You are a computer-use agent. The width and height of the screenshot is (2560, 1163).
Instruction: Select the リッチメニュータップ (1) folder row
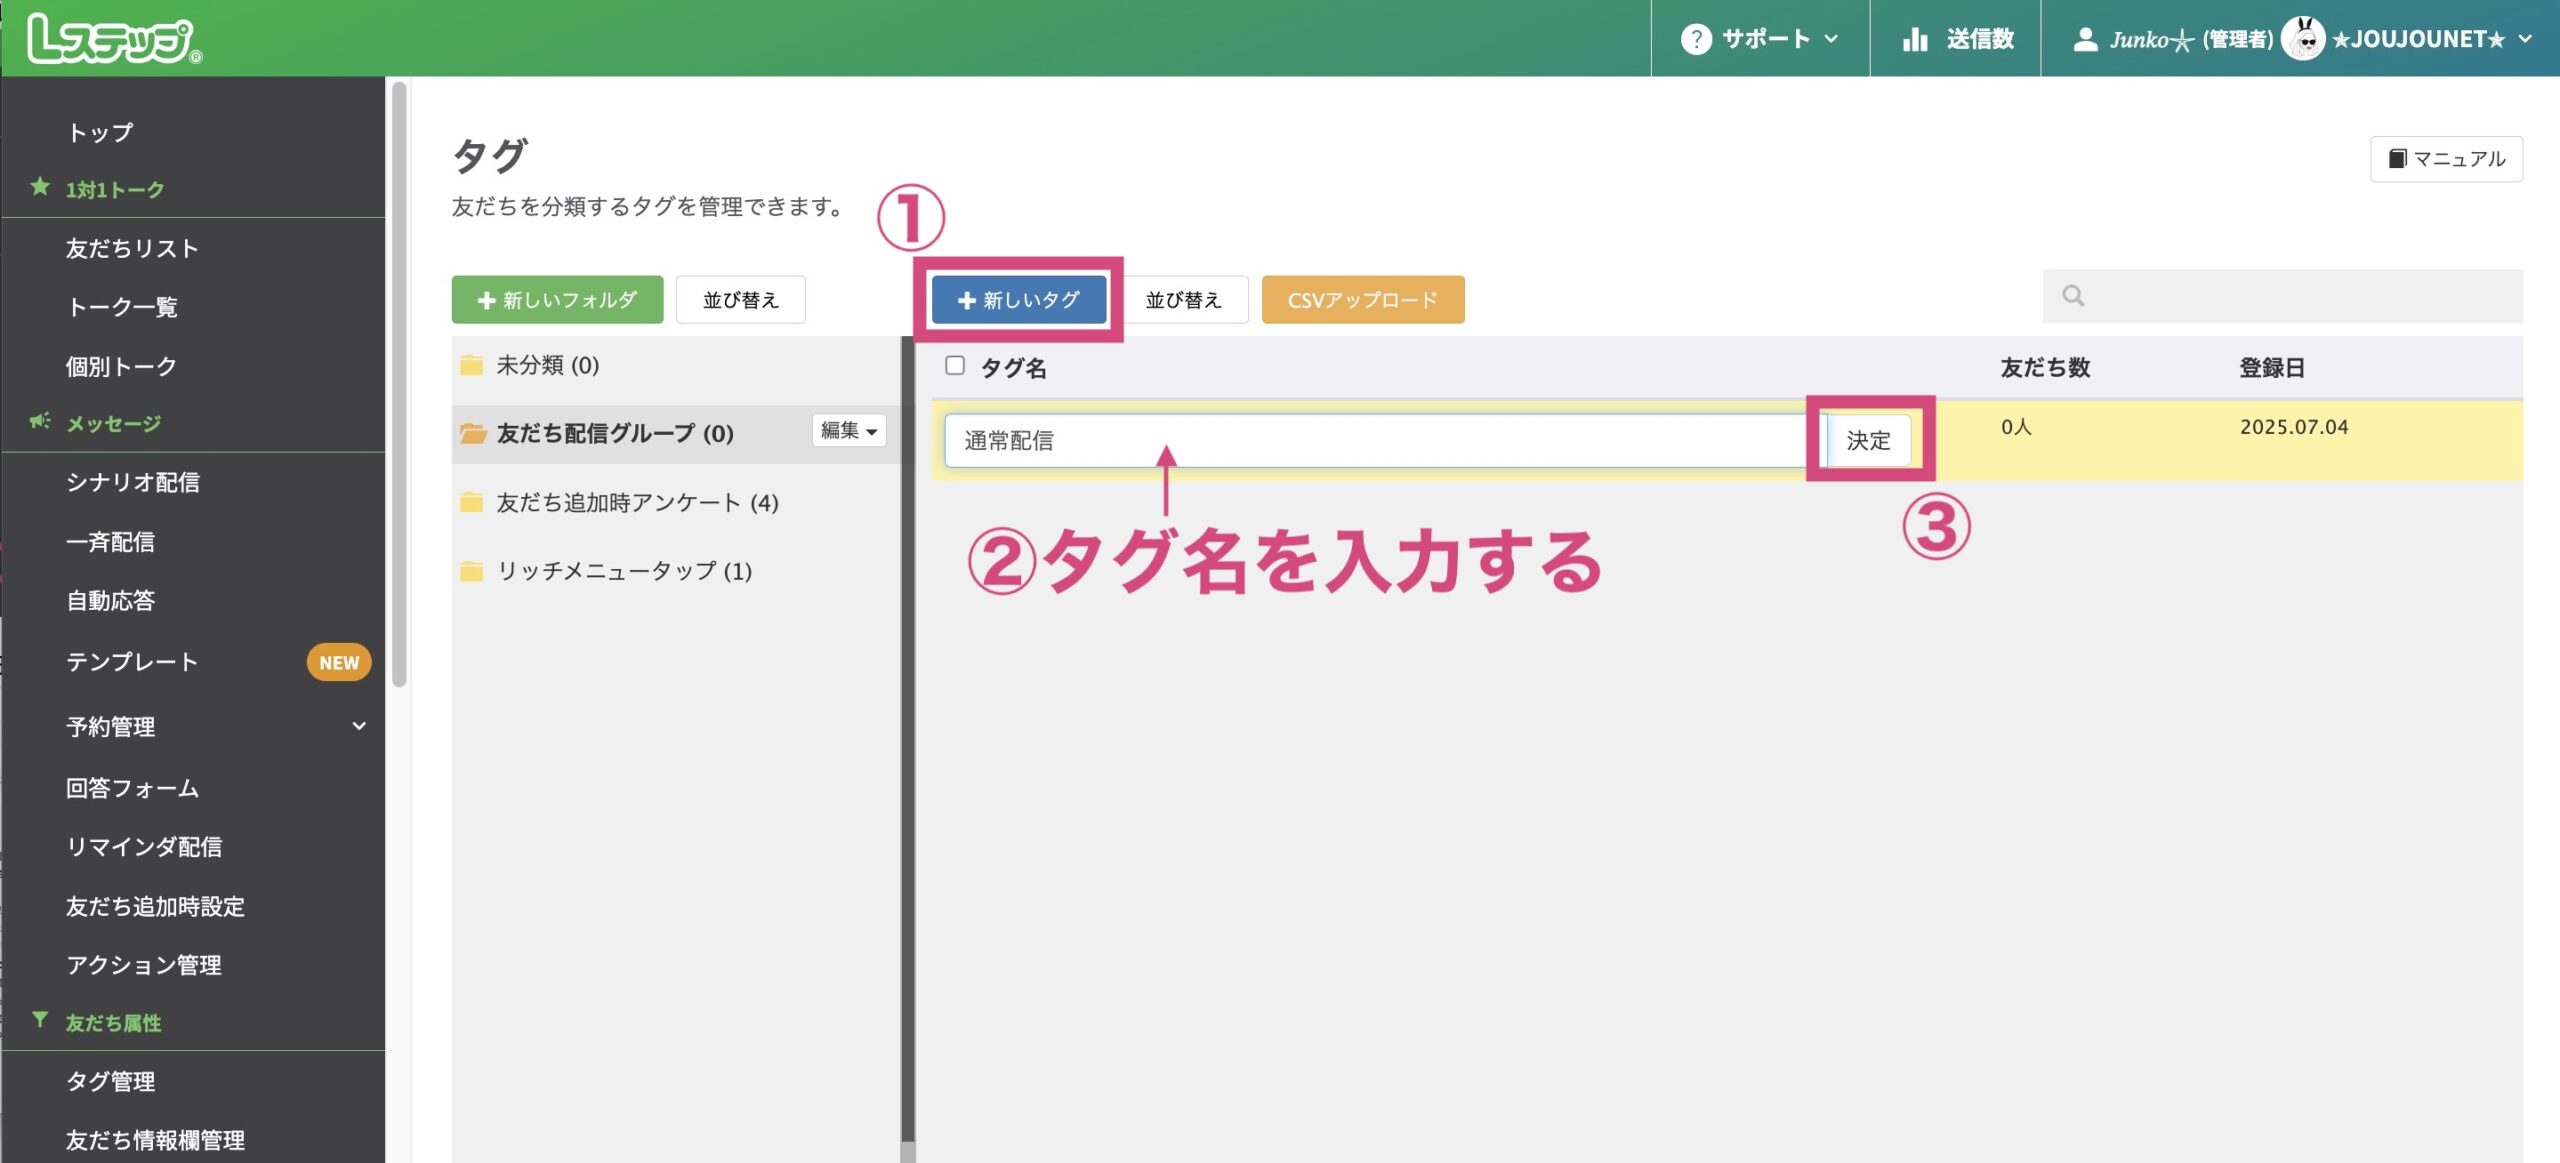tap(675, 571)
